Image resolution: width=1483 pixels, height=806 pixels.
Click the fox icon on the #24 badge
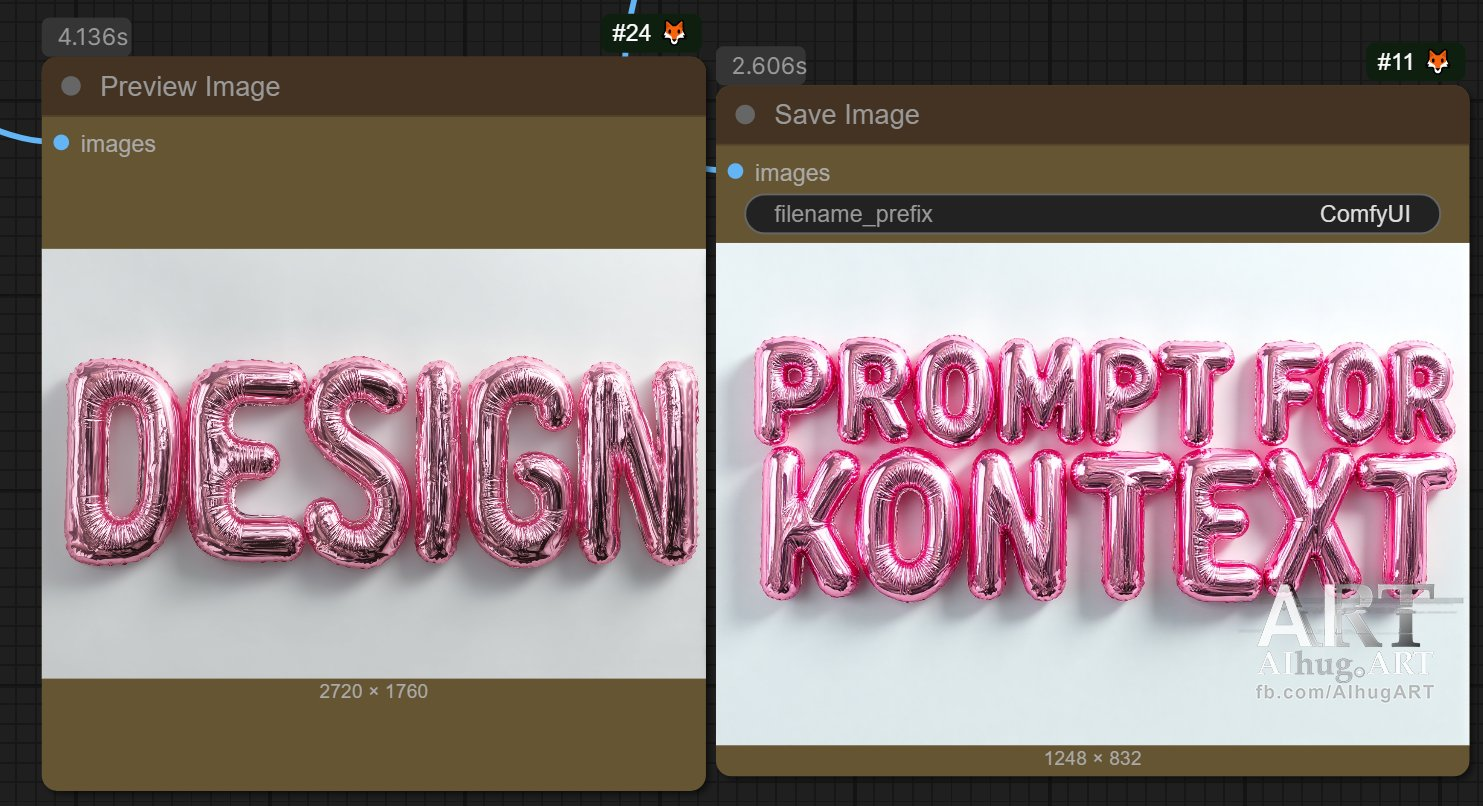676,33
